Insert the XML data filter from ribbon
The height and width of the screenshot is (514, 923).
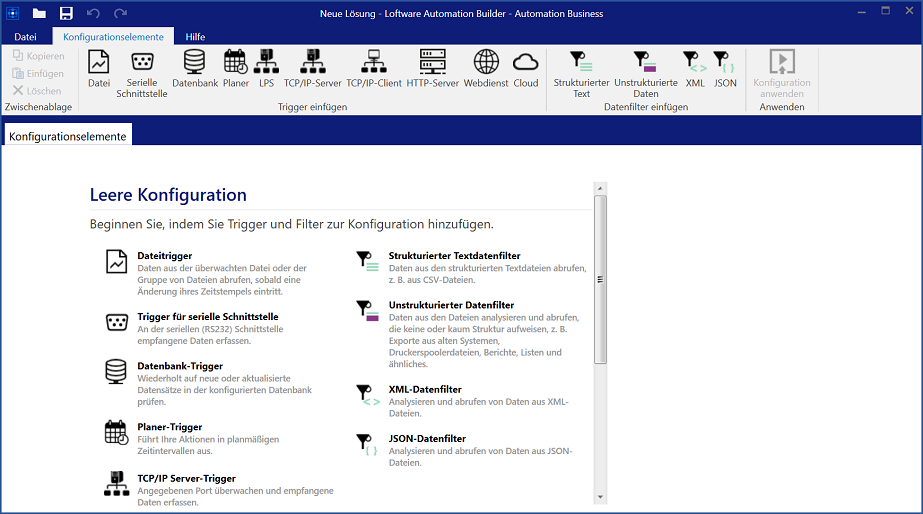[x=695, y=69]
